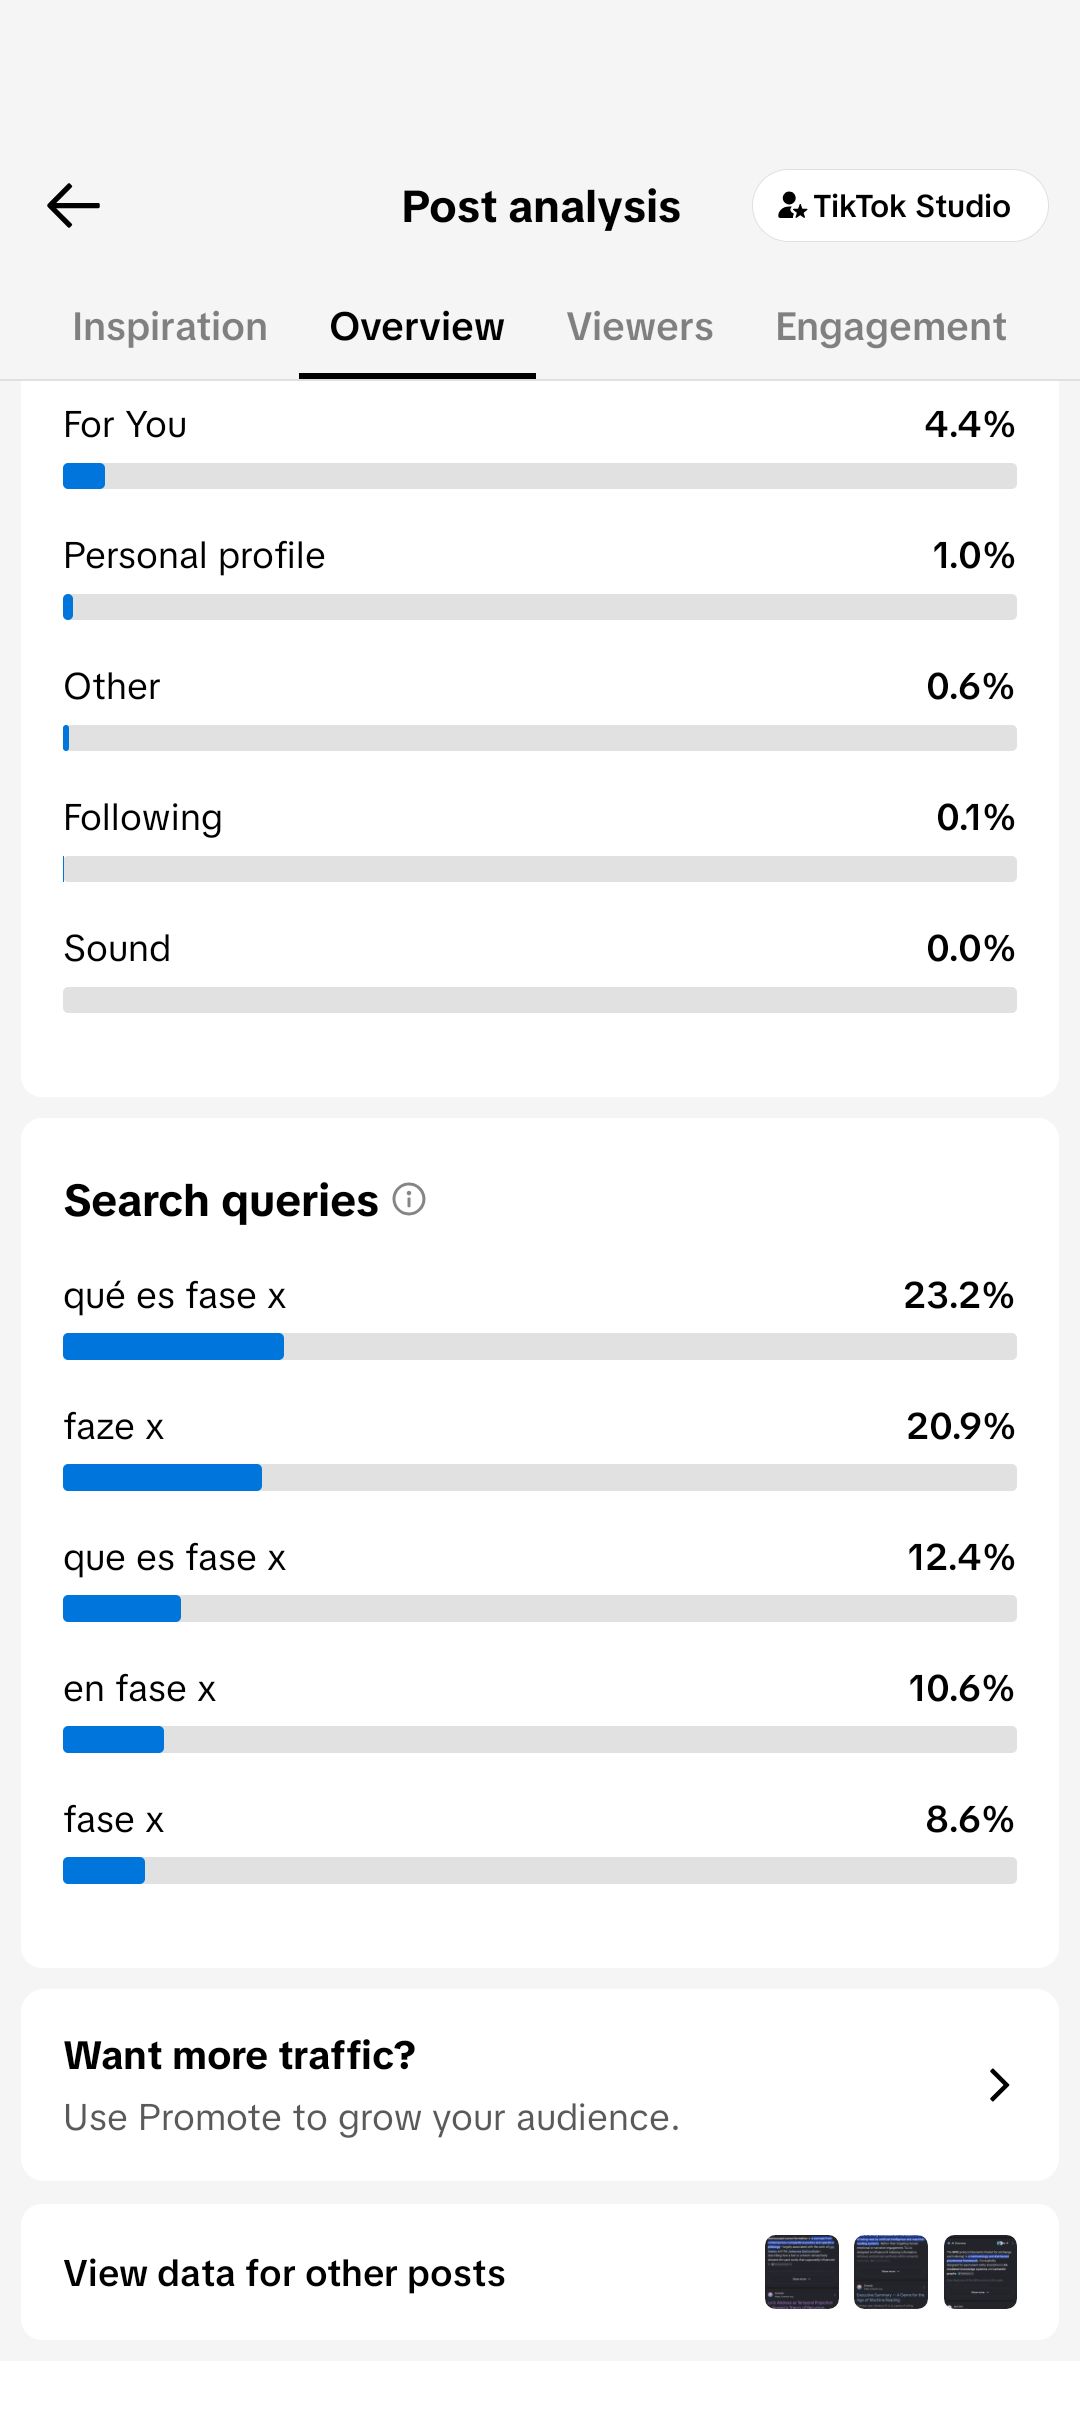The width and height of the screenshot is (1080, 2424).
Task: Open View data for other posts
Action: 540,2272
